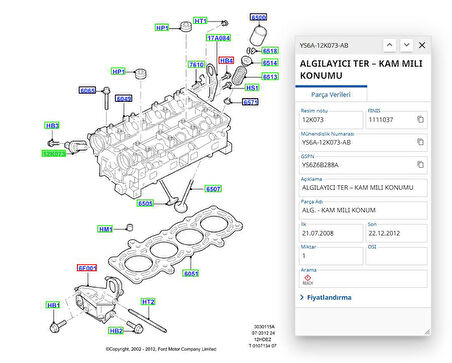Copy the GSPN value YS6Z6B288A
Image resolution: width=452 pixels, height=363 pixels.
[x=420, y=164]
